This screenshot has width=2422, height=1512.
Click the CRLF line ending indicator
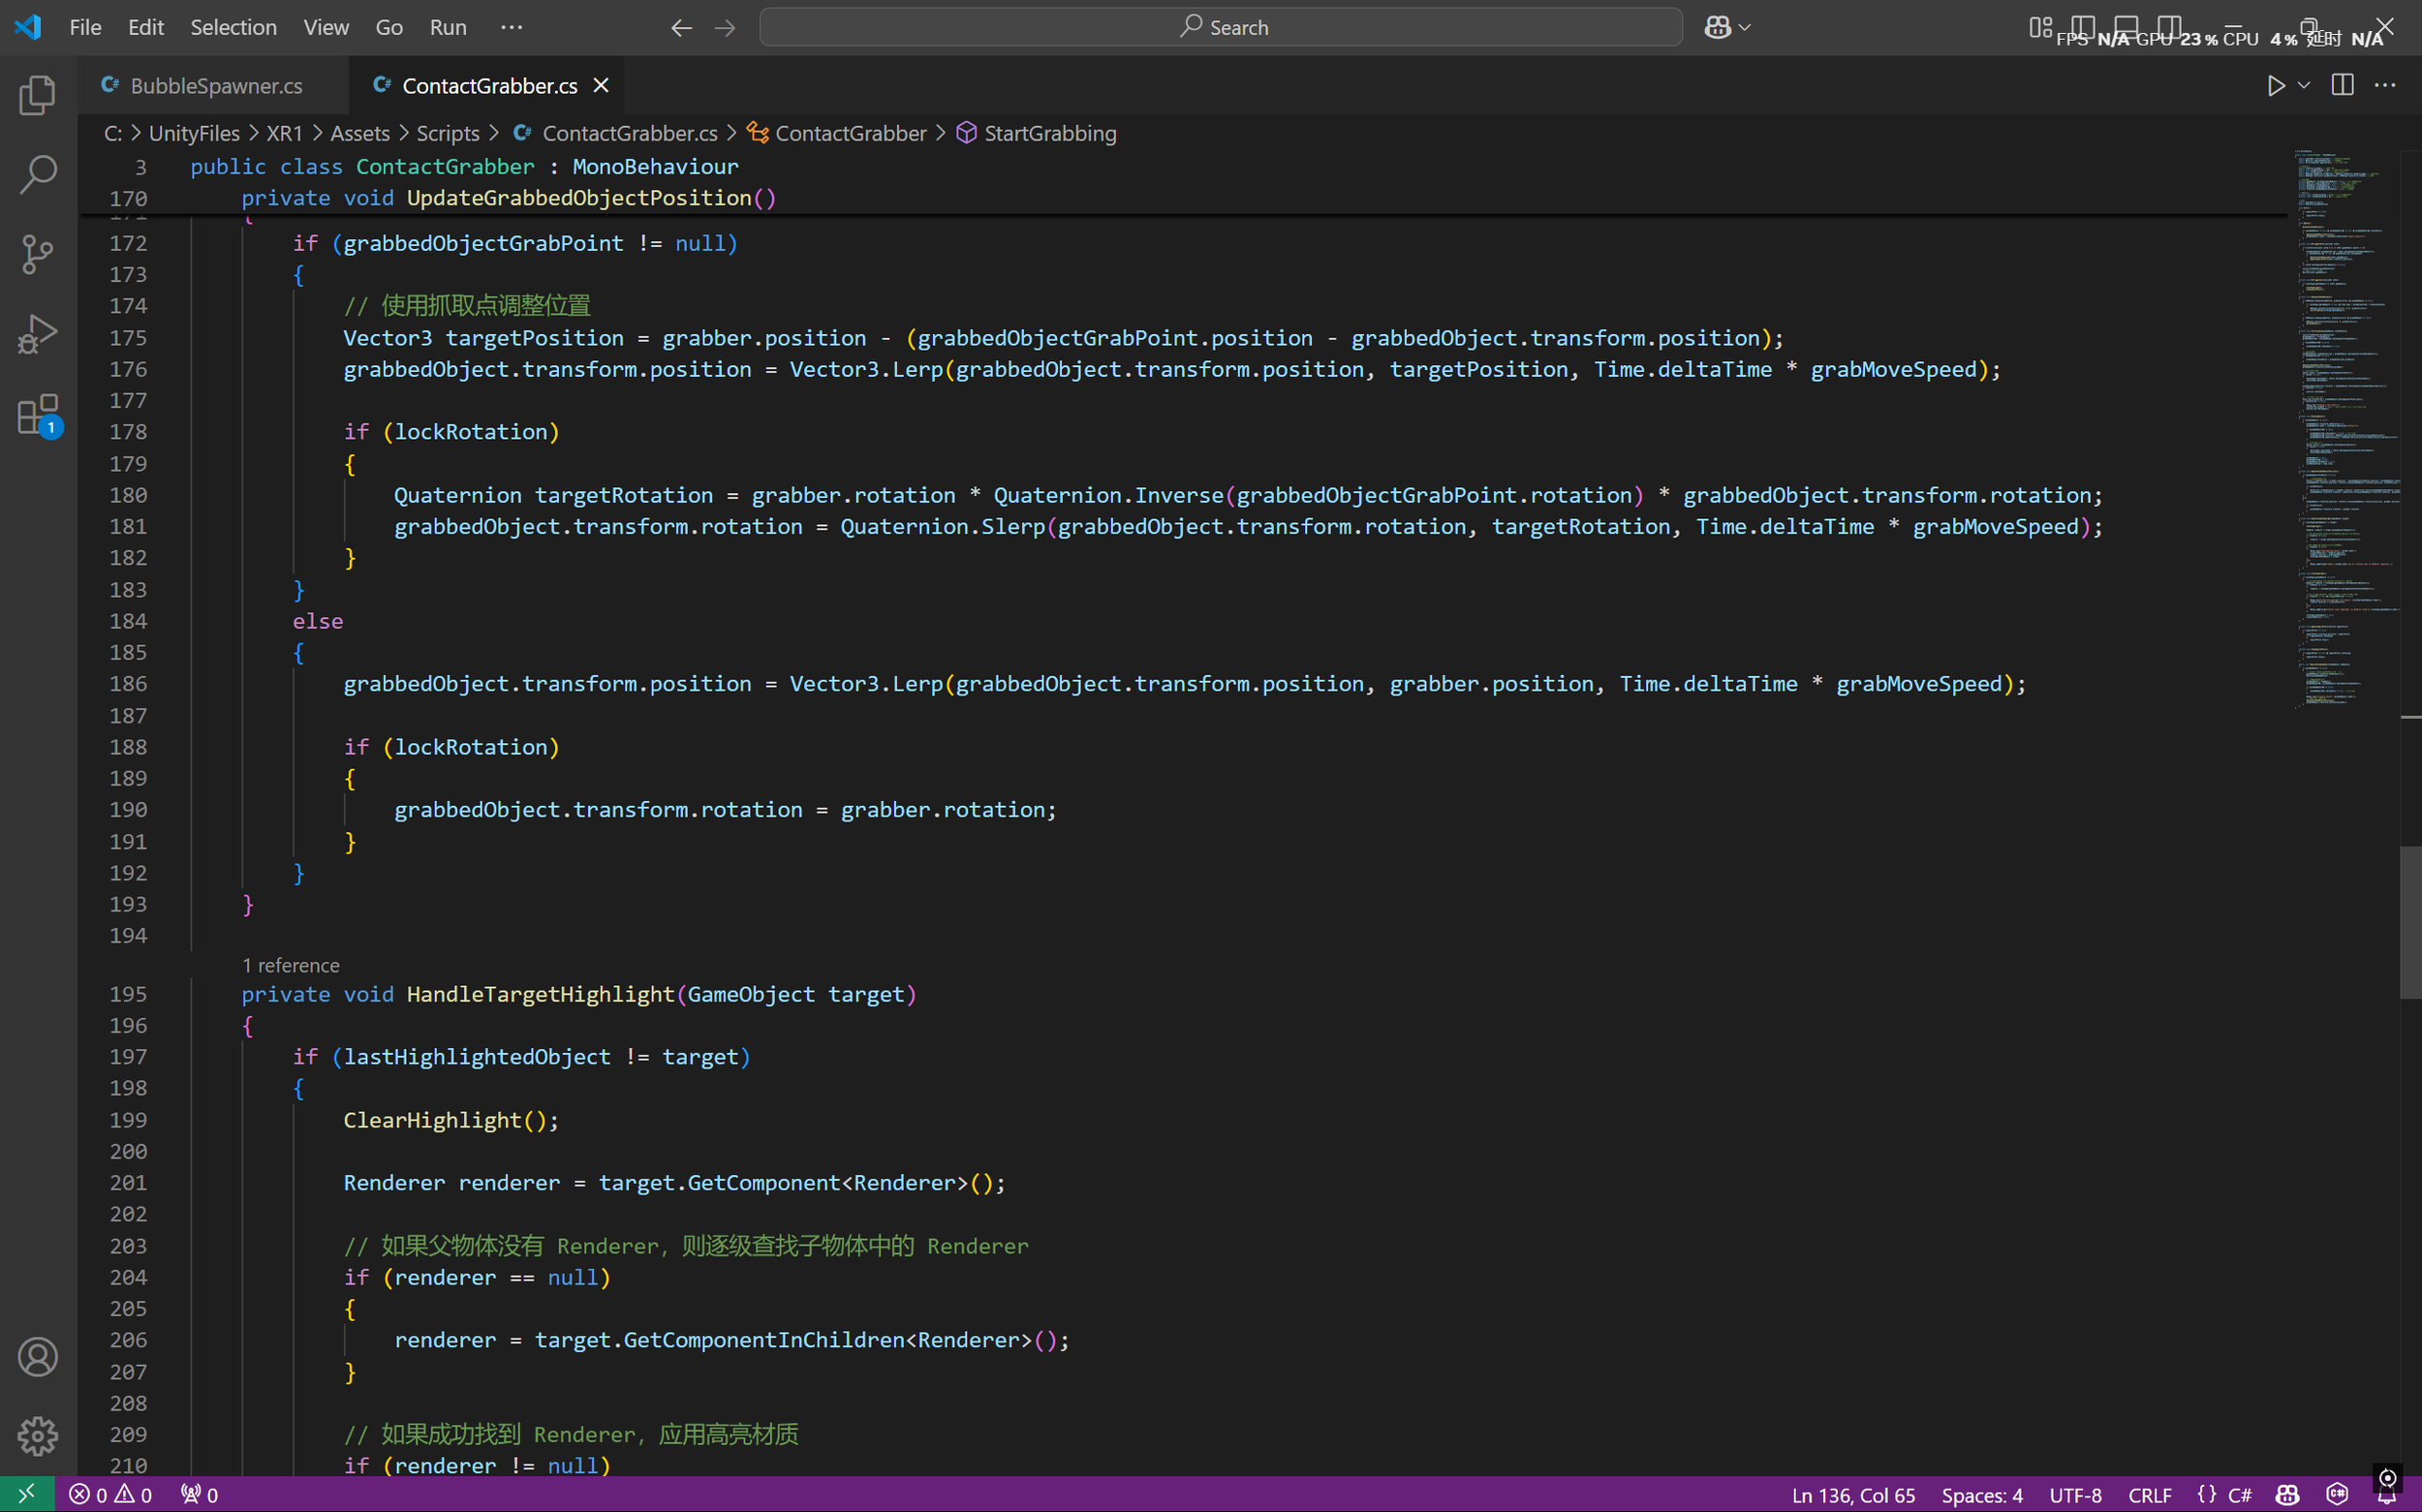tap(2149, 1495)
